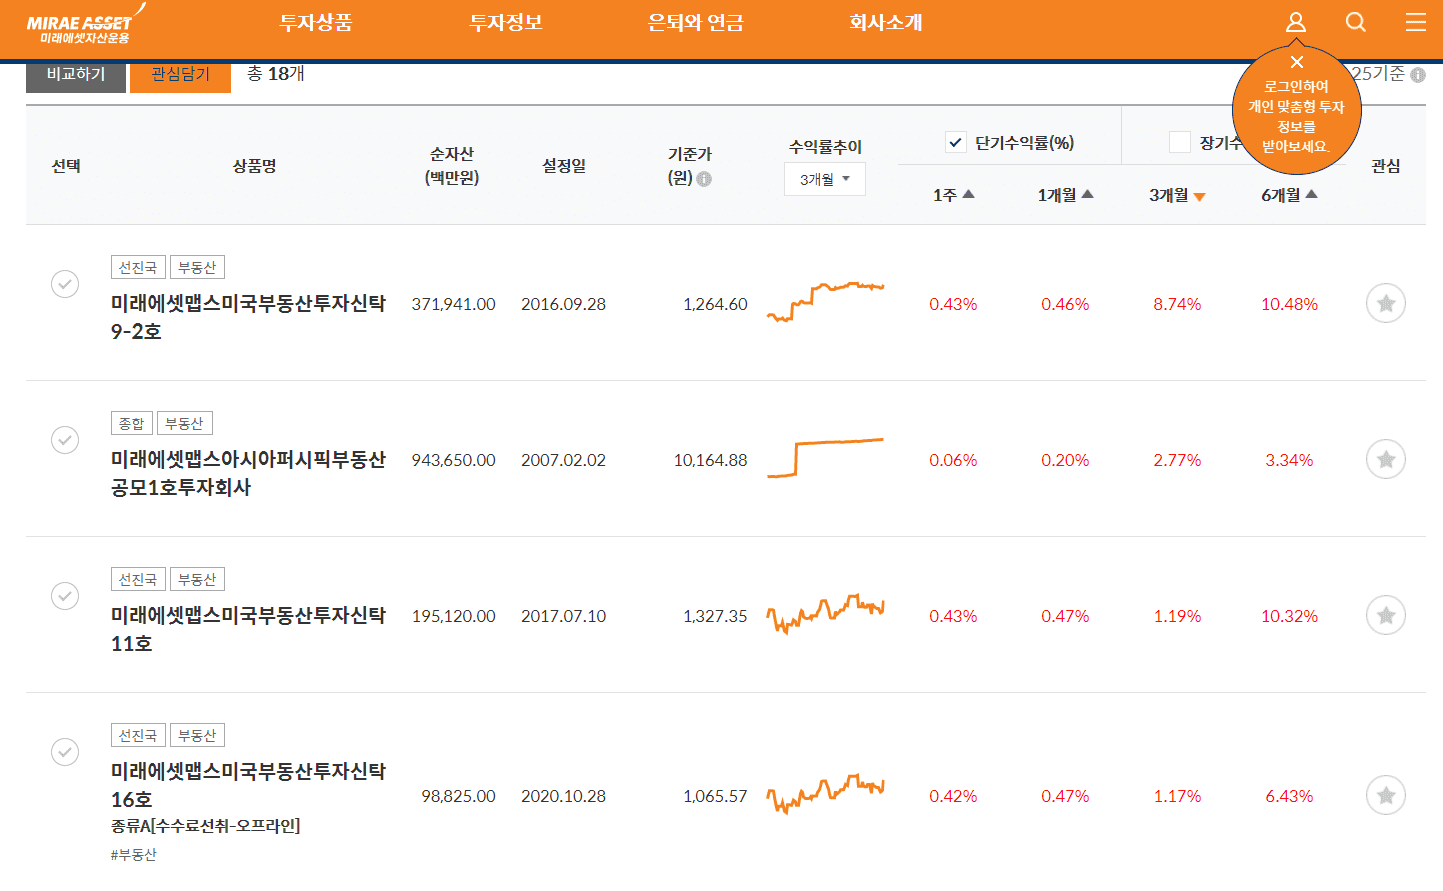Sort by 1주 return column
This screenshot has height=891, width=1443.
953,195
